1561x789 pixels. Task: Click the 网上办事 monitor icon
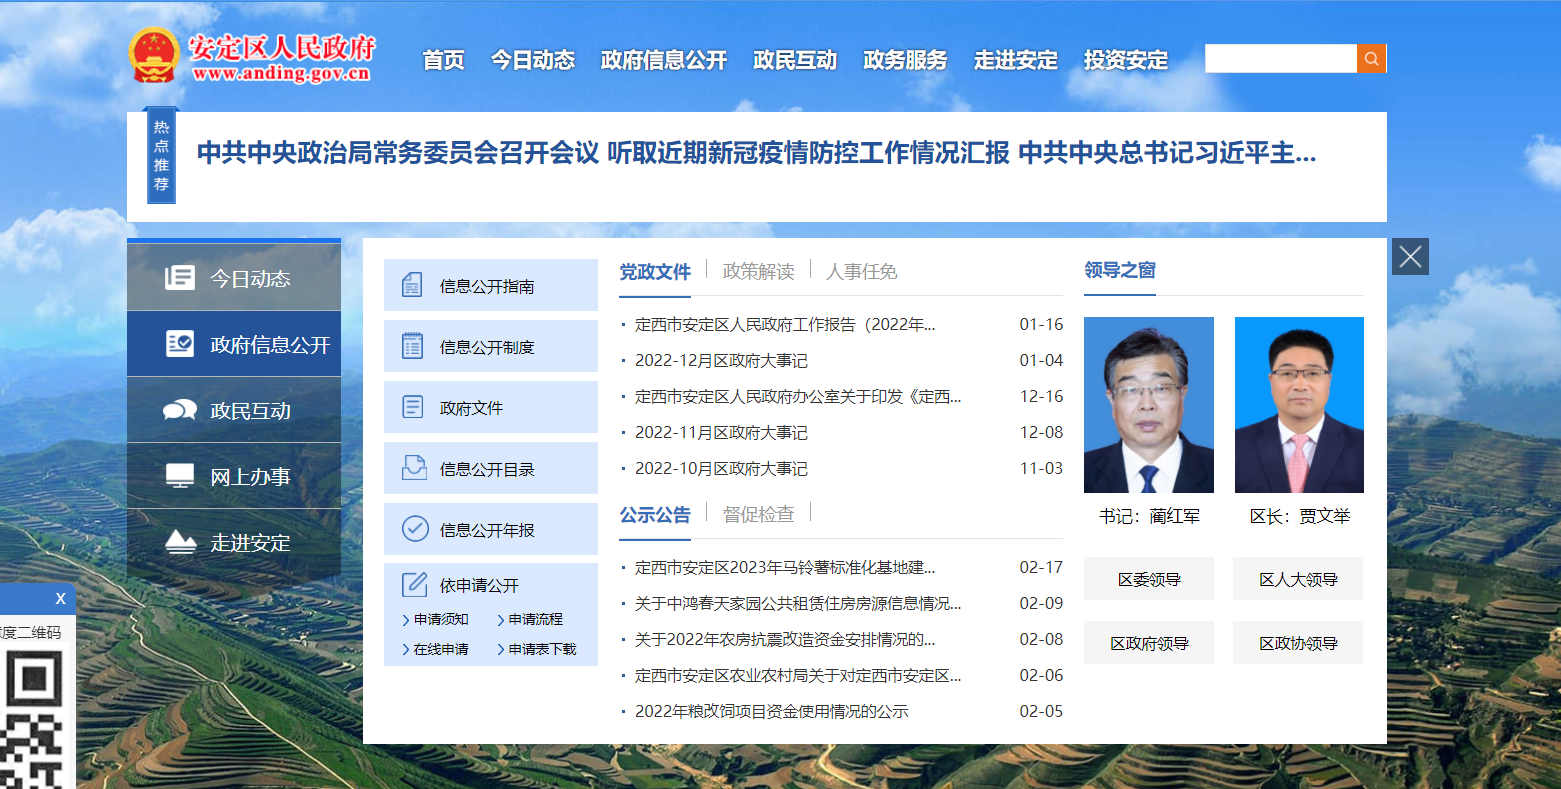[x=180, y=476]
